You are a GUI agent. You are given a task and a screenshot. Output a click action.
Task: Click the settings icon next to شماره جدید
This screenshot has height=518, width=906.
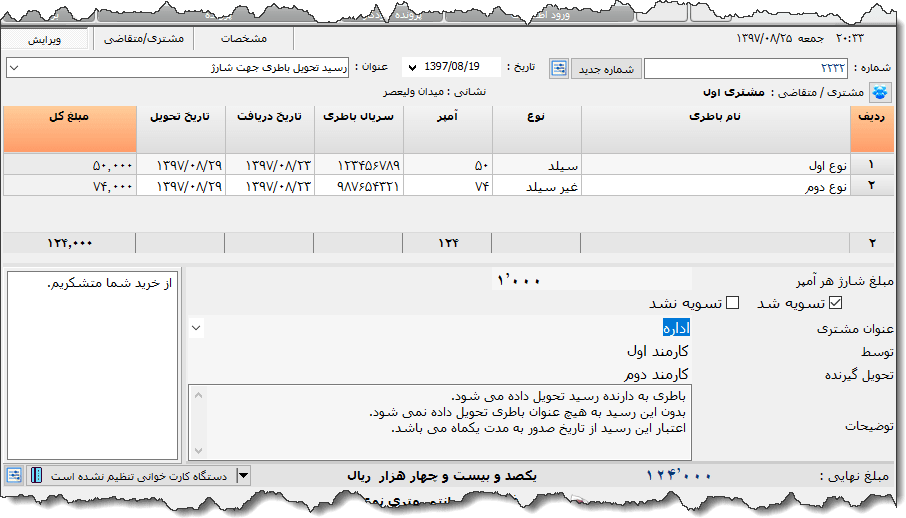pos(559,68)
